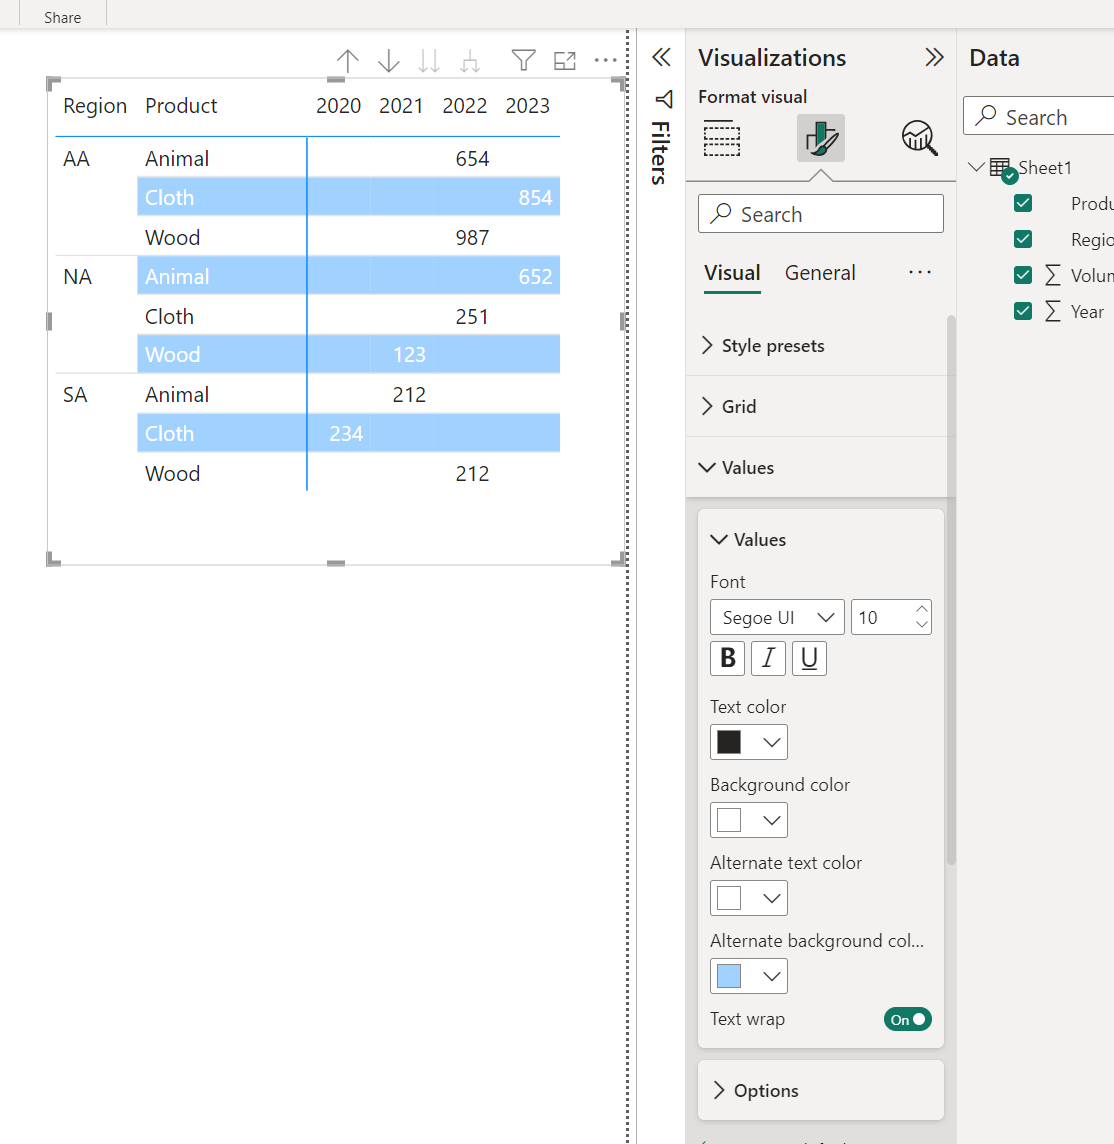Click sigma icon next to Volume

(1053, 275)
